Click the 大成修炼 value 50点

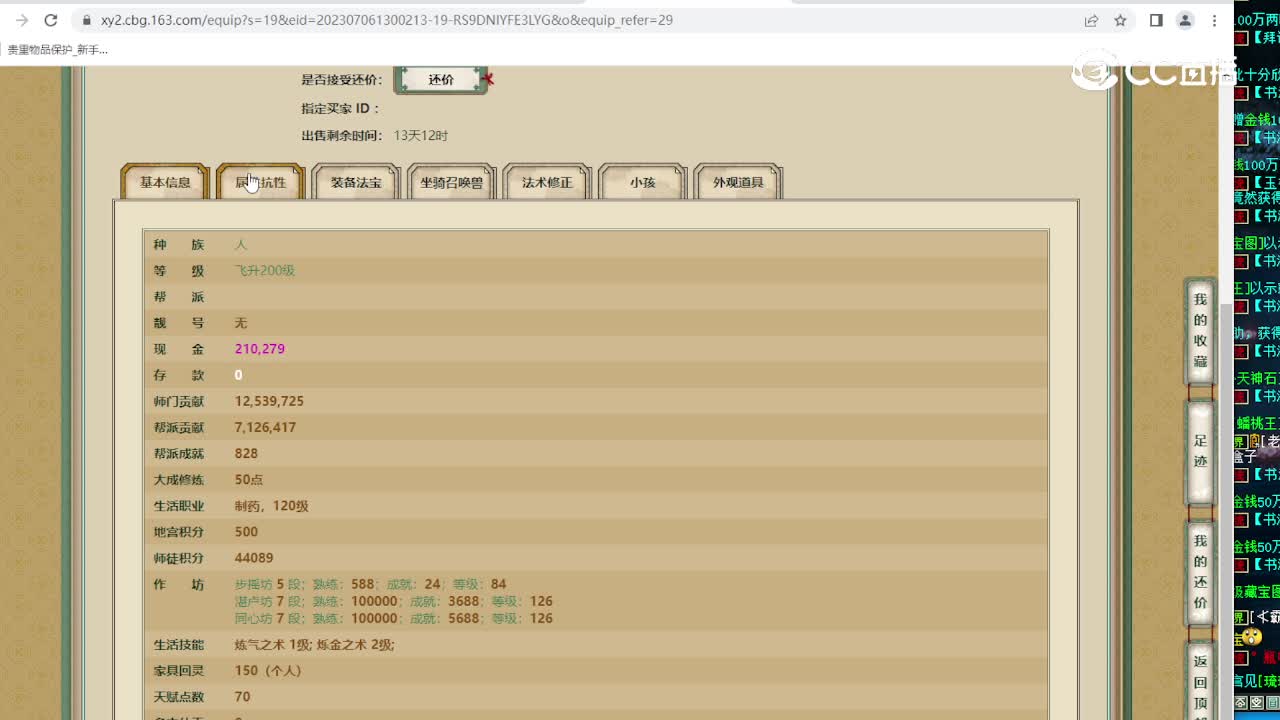coord(249,480)
